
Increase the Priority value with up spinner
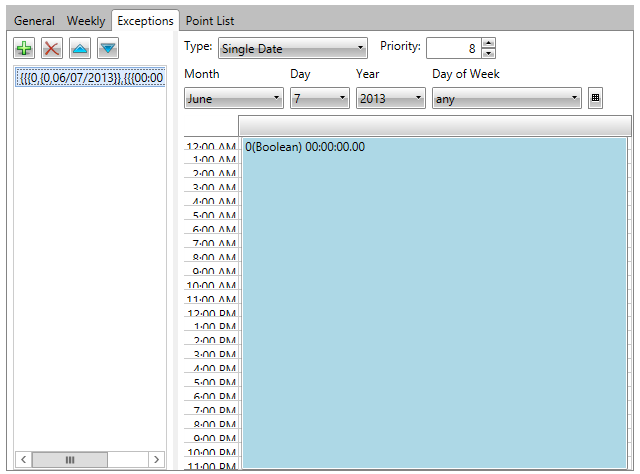point(488,43)
